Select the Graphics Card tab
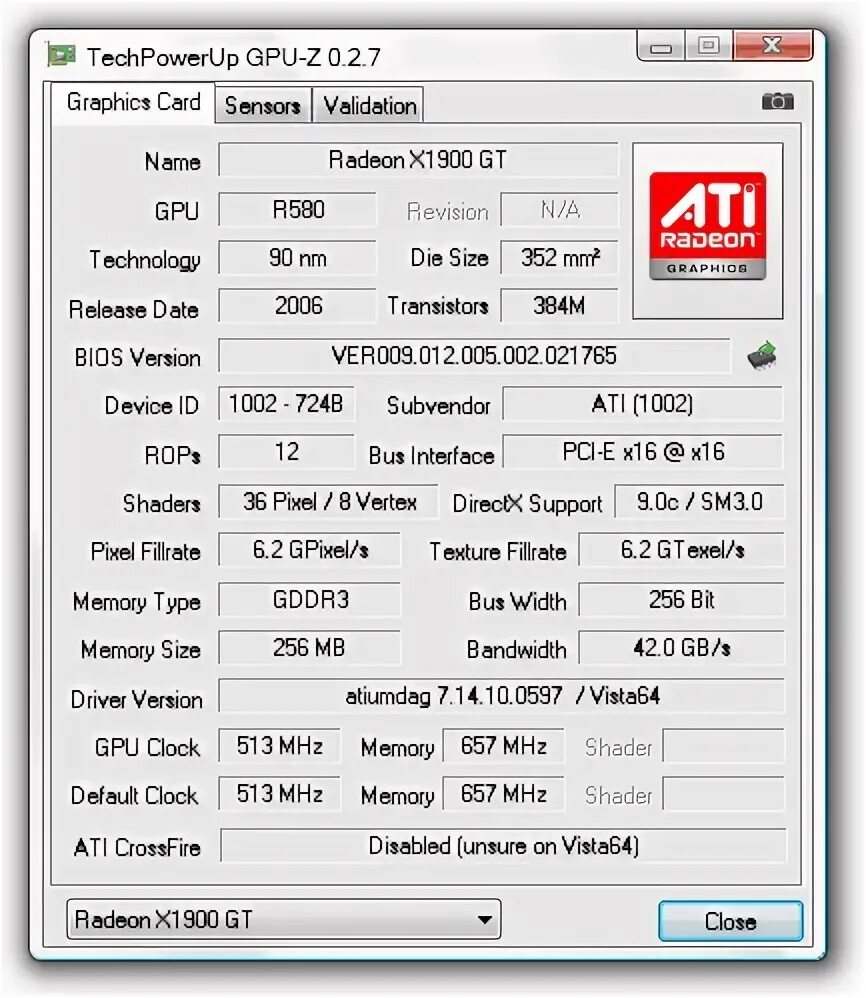 (x=133, y=102)
